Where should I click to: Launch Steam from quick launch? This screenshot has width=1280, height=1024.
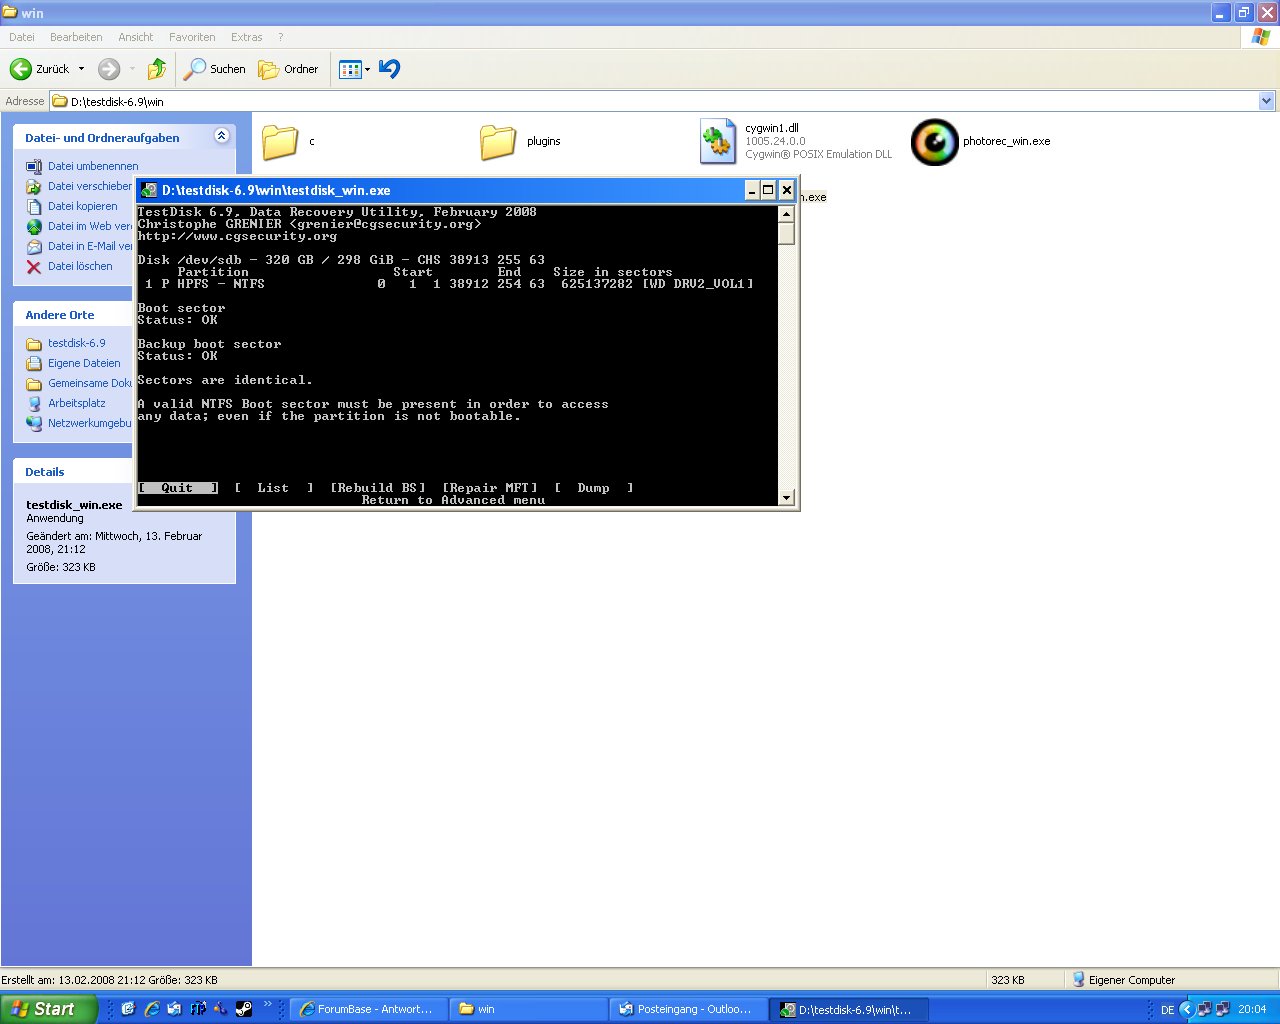tap(244, 1009)
